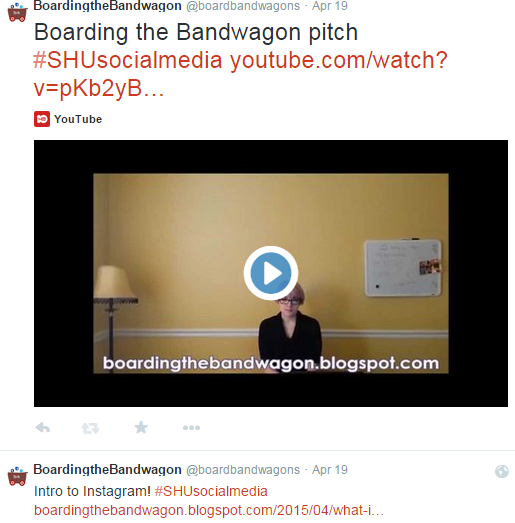Open #SHUsocialmedia hashtag in the pitch tweet
Image resolution: width=515 pixels, height=523 pixels.
click(128, 60)
